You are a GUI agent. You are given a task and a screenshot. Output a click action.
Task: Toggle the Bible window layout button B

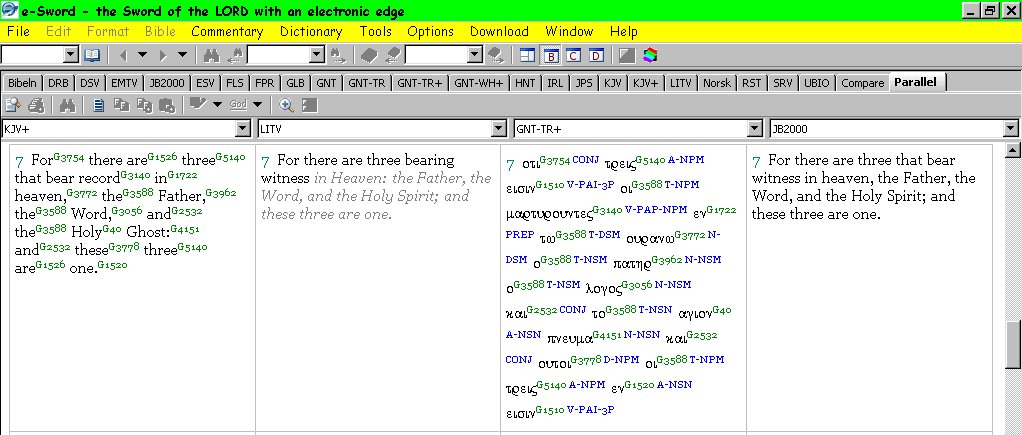click(x=552, y=55)
